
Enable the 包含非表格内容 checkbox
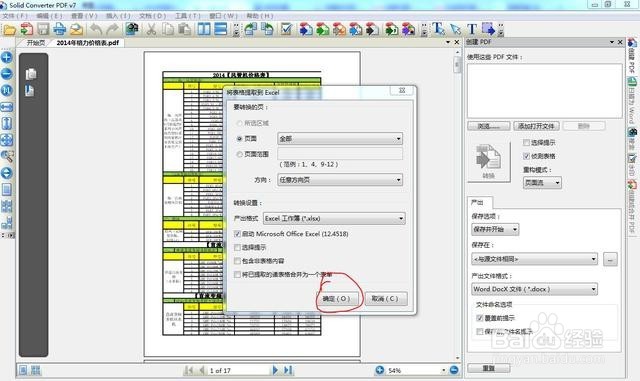tap(237, 261)
